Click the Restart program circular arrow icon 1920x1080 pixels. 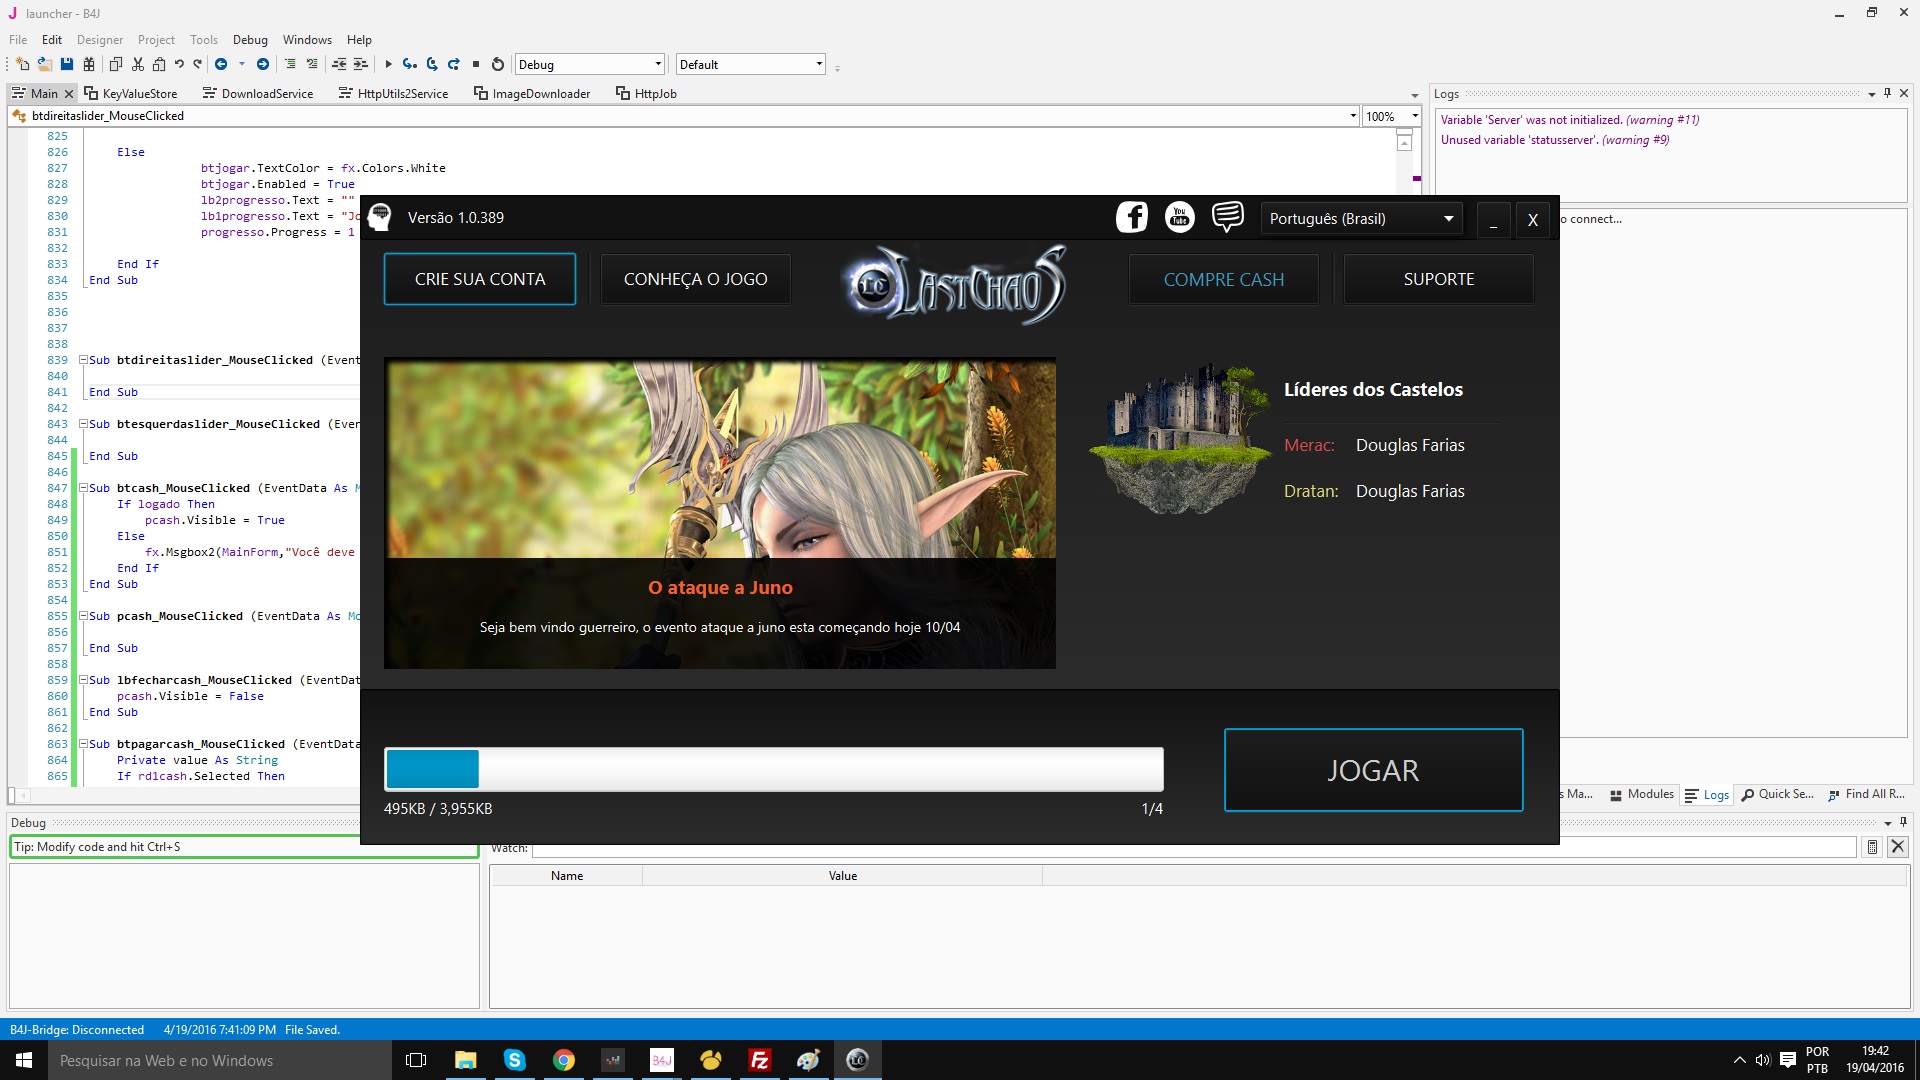pos(498,64)
